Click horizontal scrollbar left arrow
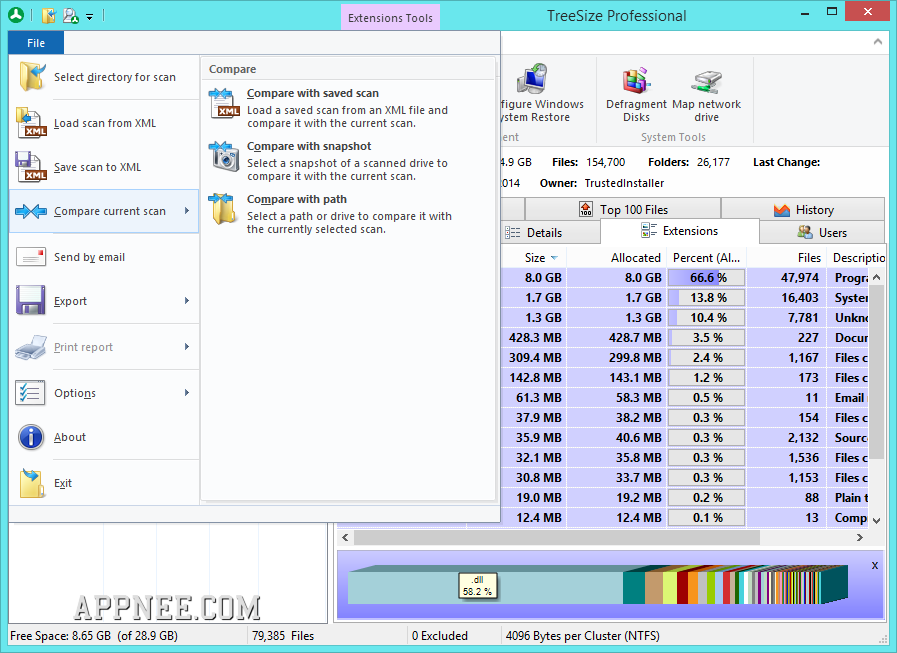Image resolution: width=897 pixels, height=653 pixels. (x=345, y=537)
